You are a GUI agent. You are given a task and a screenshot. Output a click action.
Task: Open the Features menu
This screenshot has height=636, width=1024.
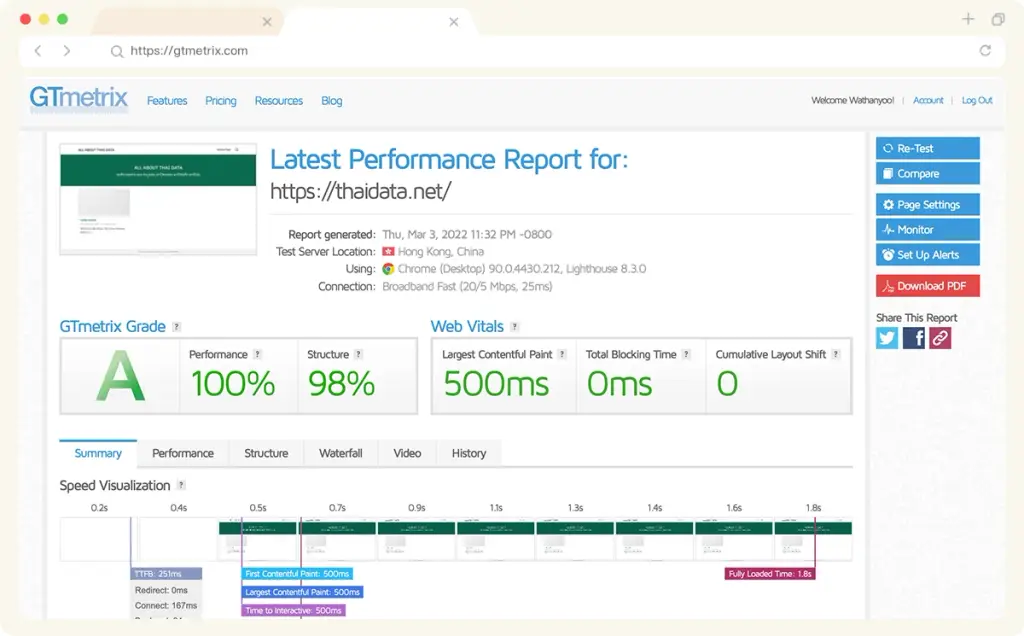click(167, 101)
